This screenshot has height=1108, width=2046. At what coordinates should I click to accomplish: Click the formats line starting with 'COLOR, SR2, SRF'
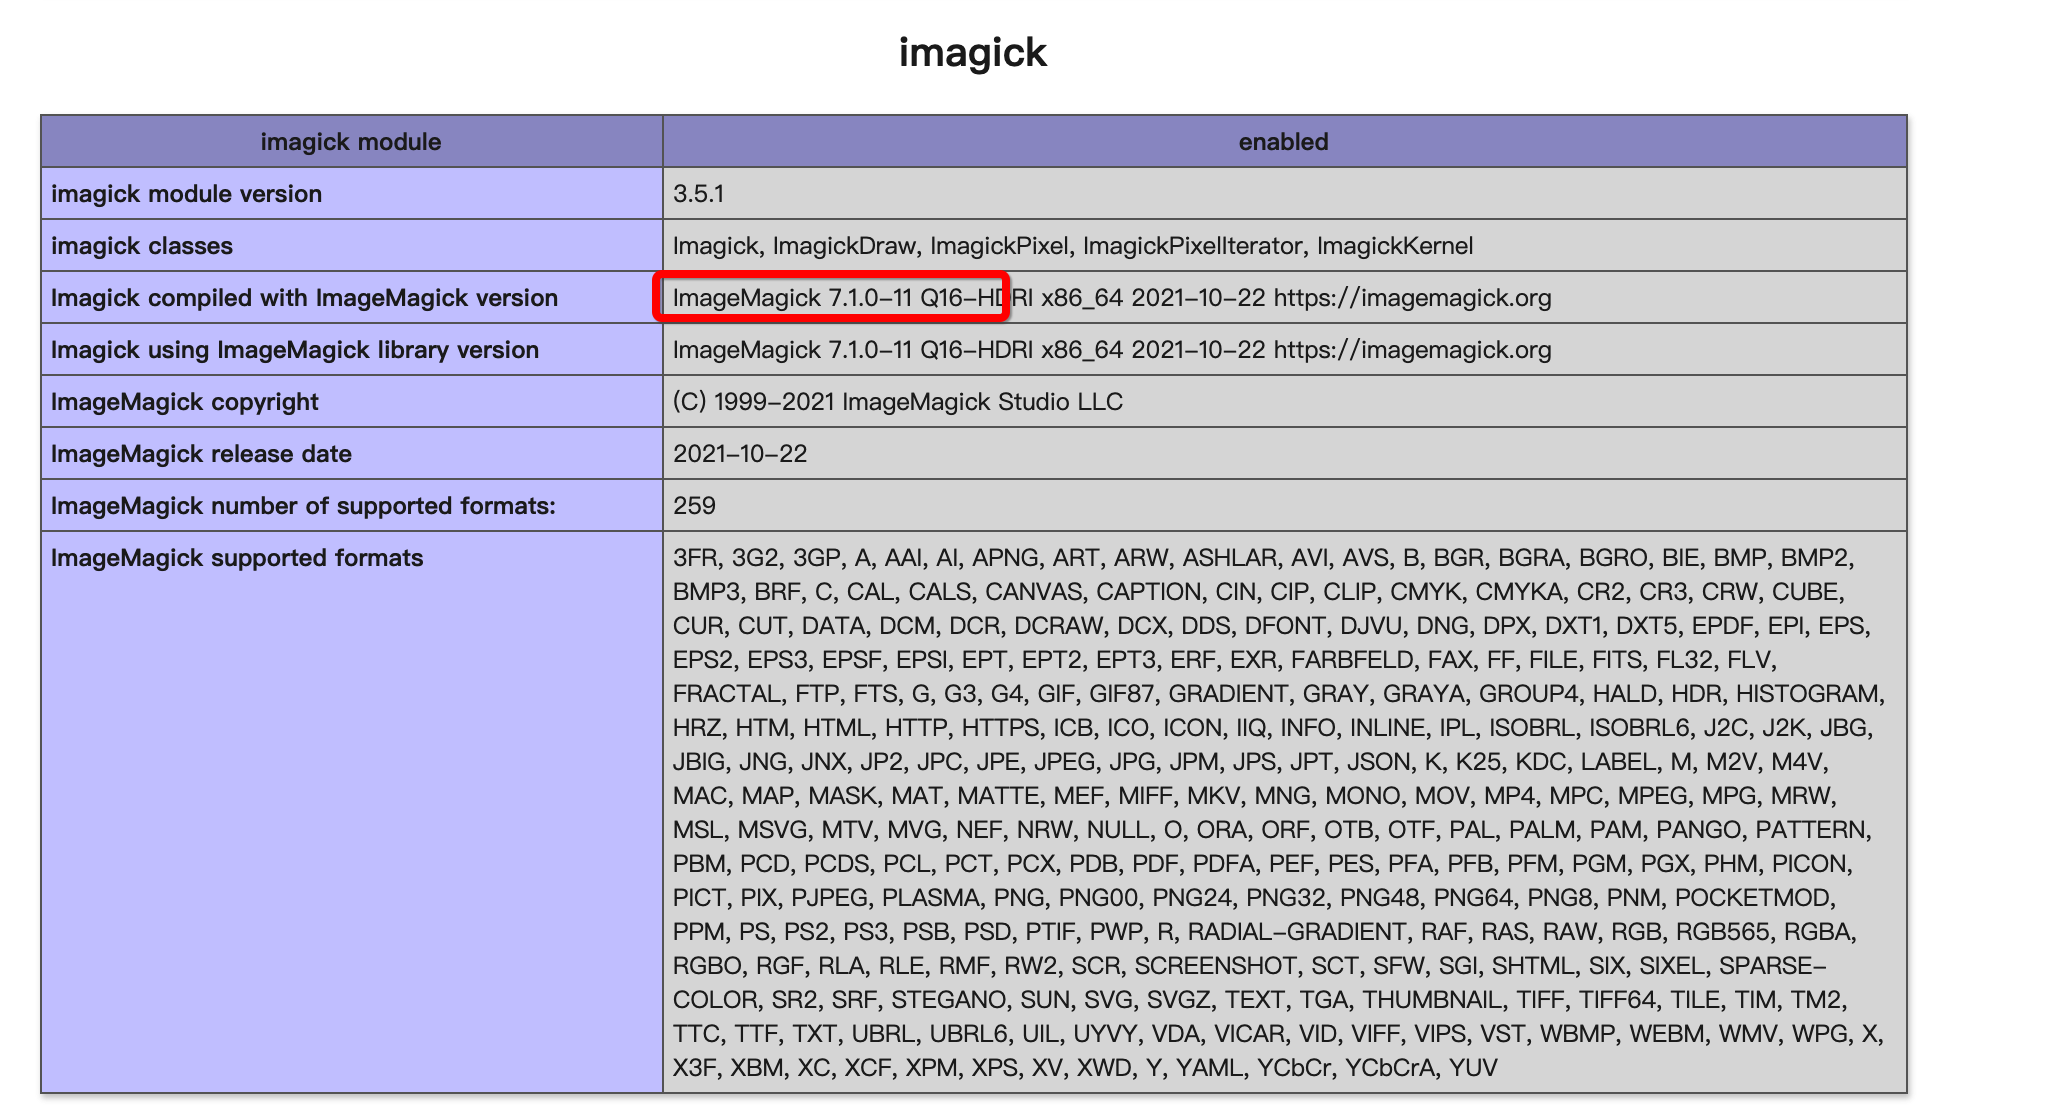tap(1260, 999)
